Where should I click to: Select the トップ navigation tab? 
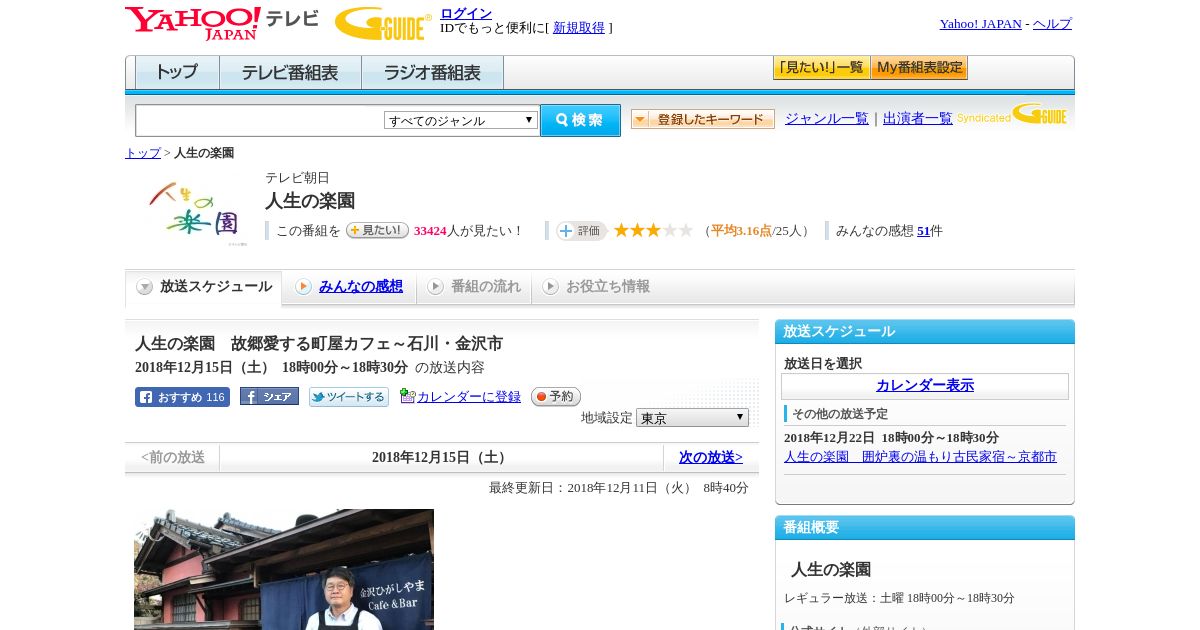click(x=177, y=73)
